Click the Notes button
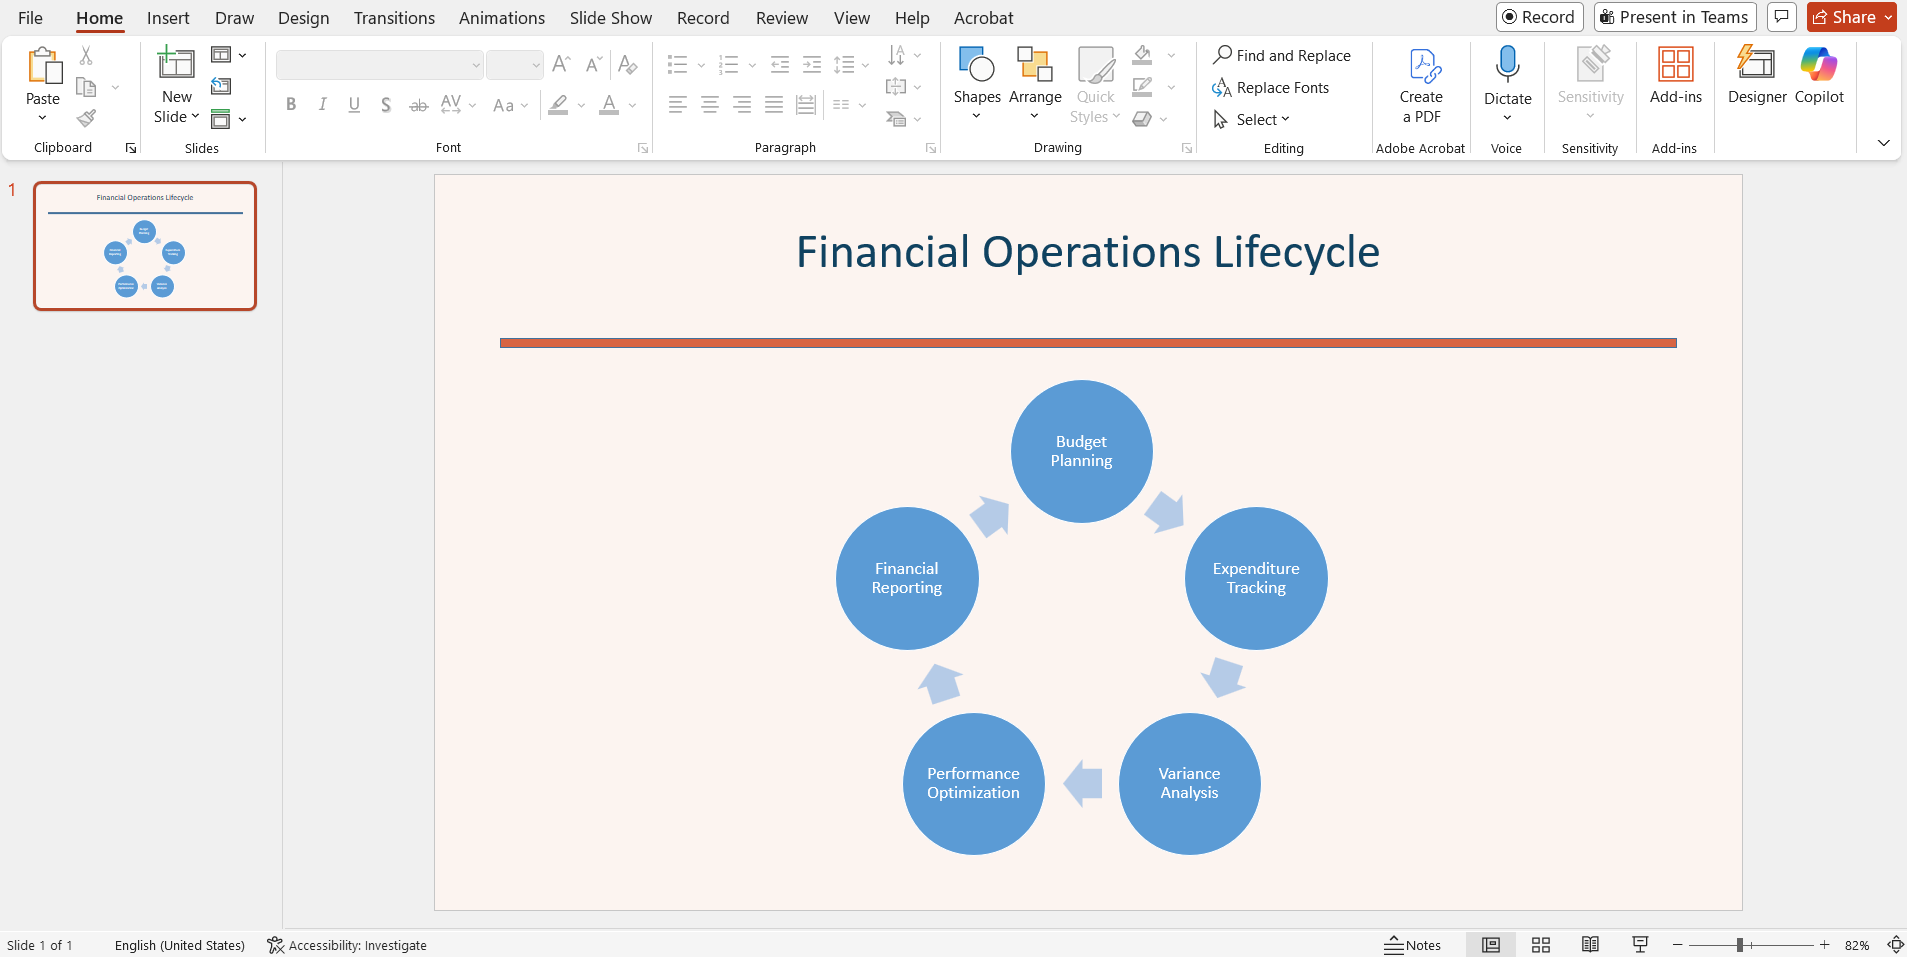This screenshot has width=1907, height=957. [1413, 945]
